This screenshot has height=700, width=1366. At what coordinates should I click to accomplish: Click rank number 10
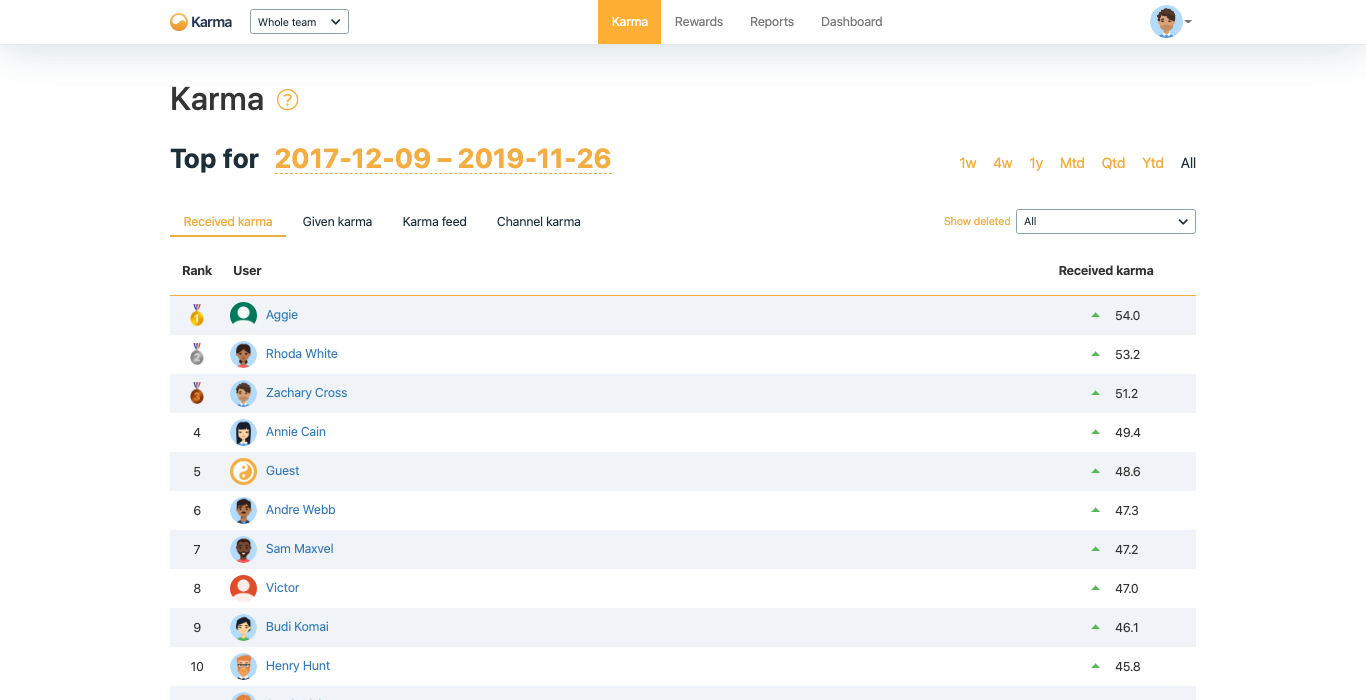tap(197, 666)
